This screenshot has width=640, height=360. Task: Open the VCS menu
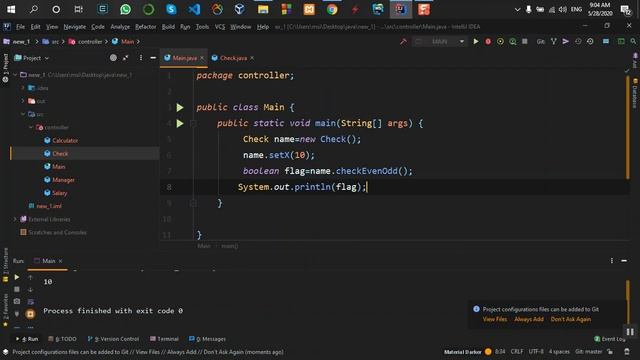point(220,27)
